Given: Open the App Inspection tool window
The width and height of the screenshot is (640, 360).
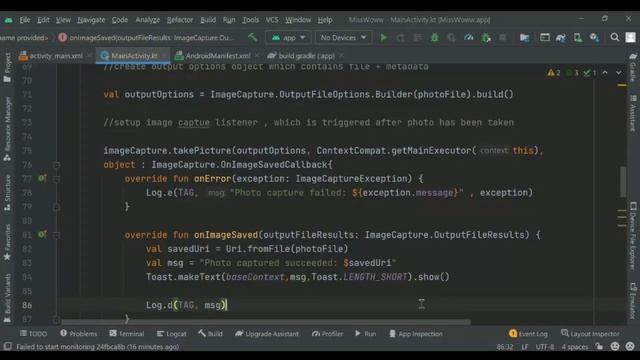Looking at the screenshot, I should tap(416, 333).
